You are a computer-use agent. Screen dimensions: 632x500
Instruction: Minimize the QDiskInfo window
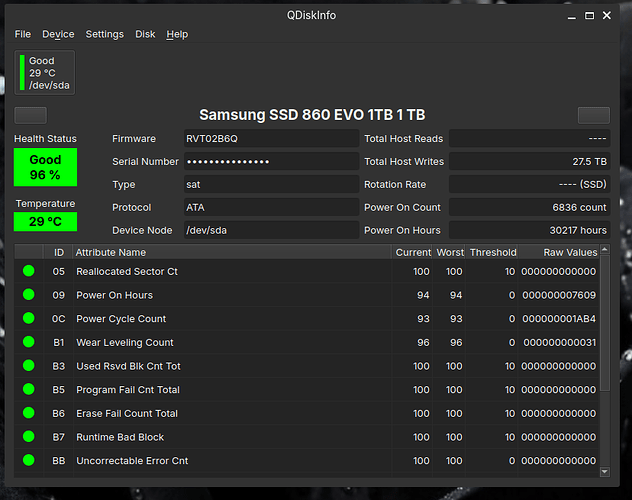pyautogui.click(x=571, y=16)
